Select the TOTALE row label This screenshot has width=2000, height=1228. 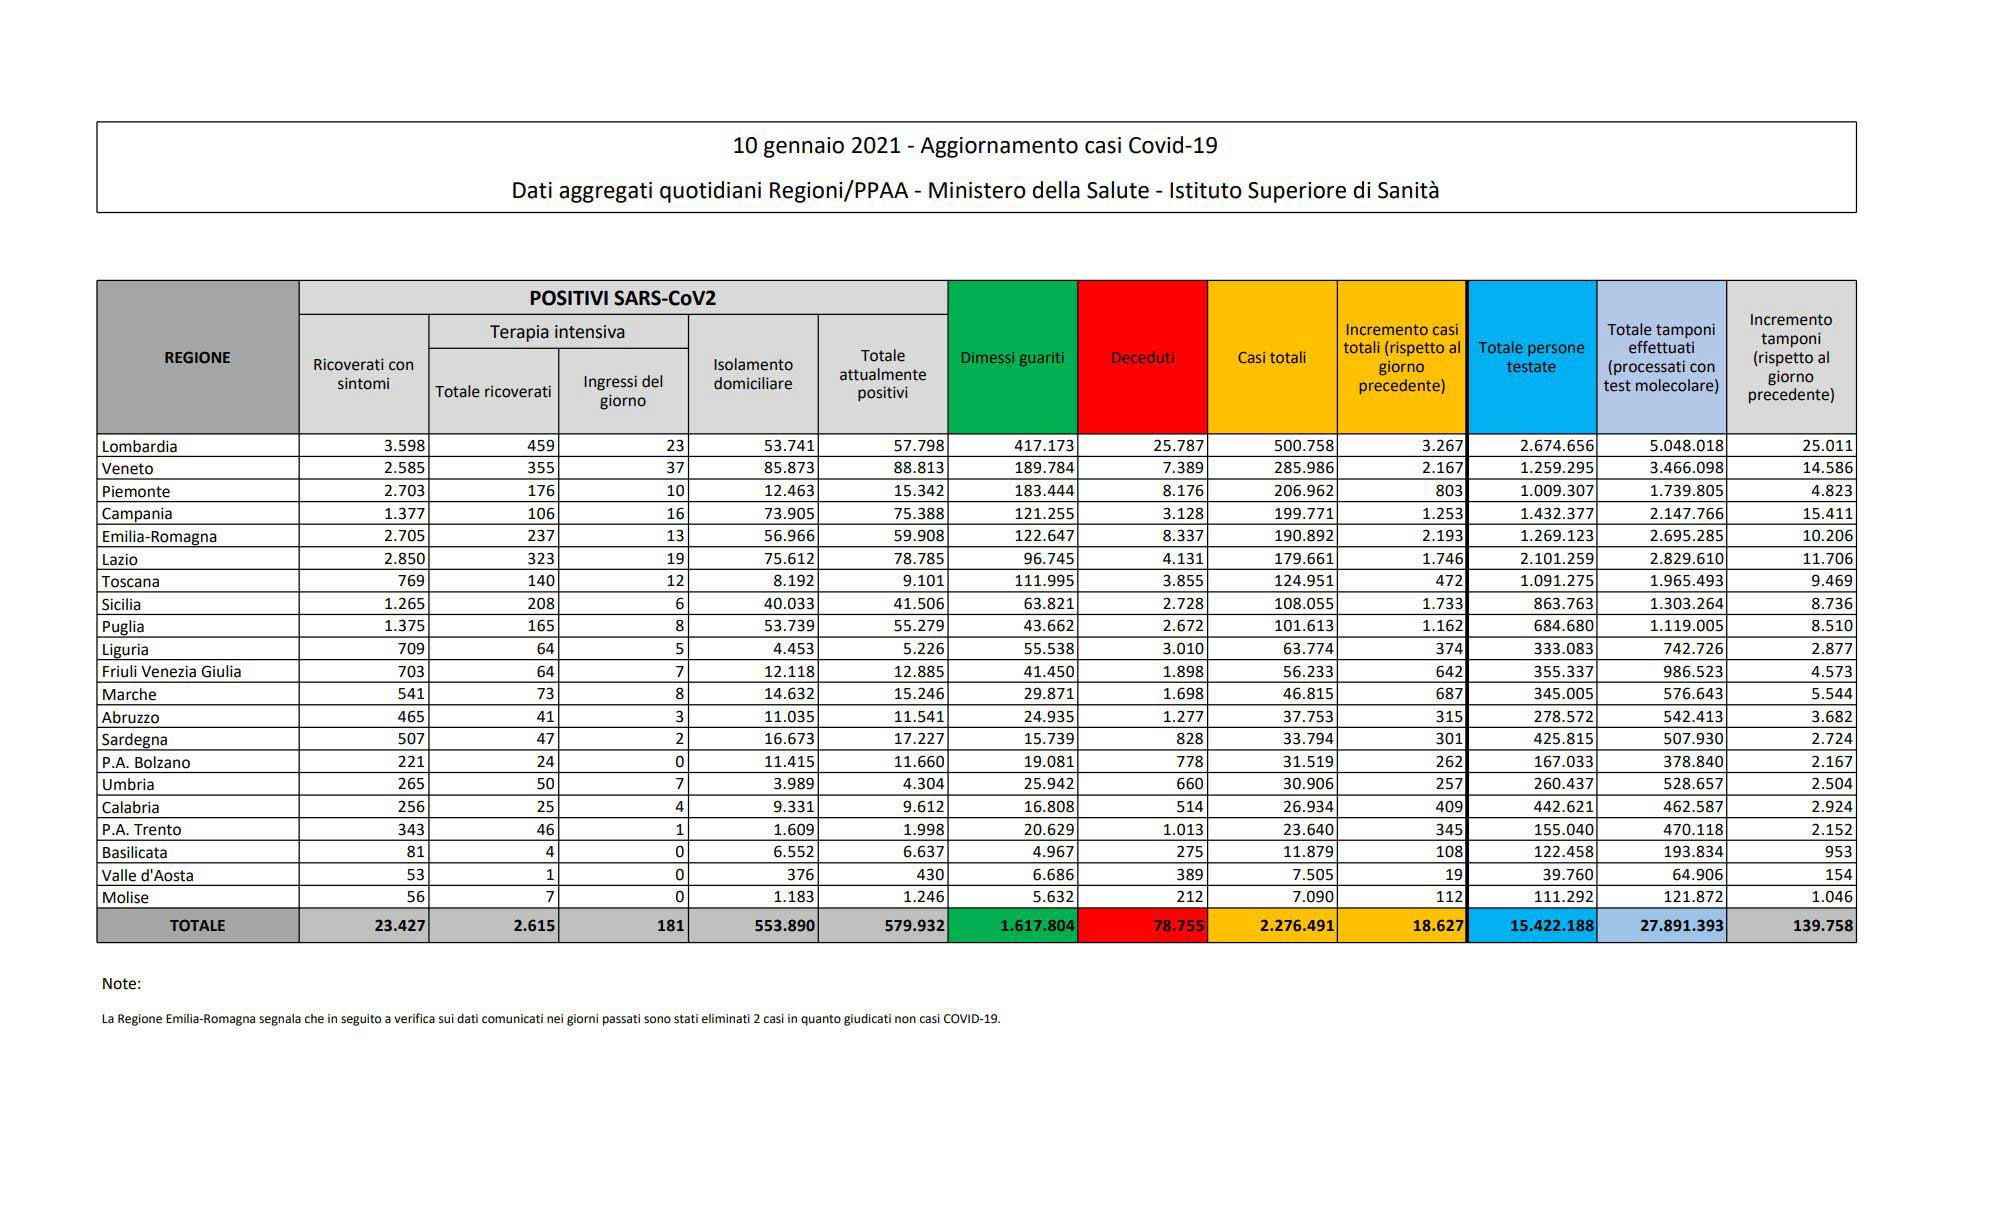[x=197, y=925]
